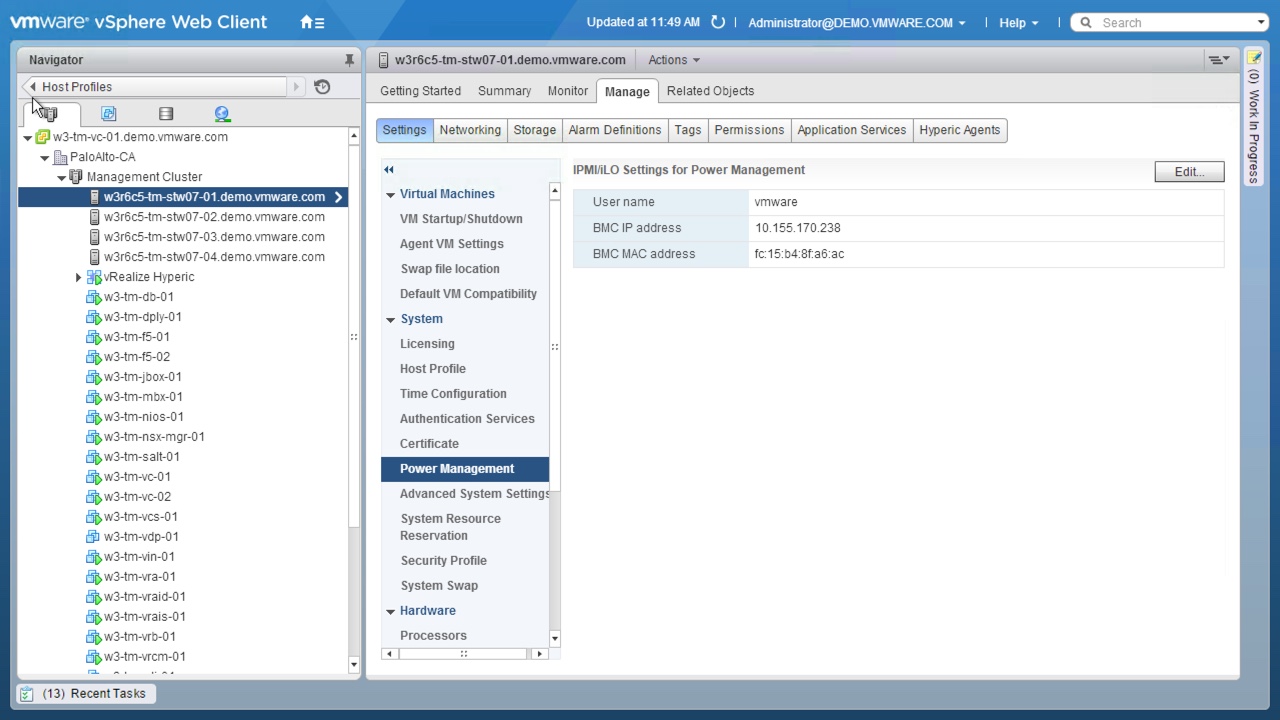Switch to VMs and Templates inventory tab
This screenshot has height=720, width=1280.
(108, 114)
